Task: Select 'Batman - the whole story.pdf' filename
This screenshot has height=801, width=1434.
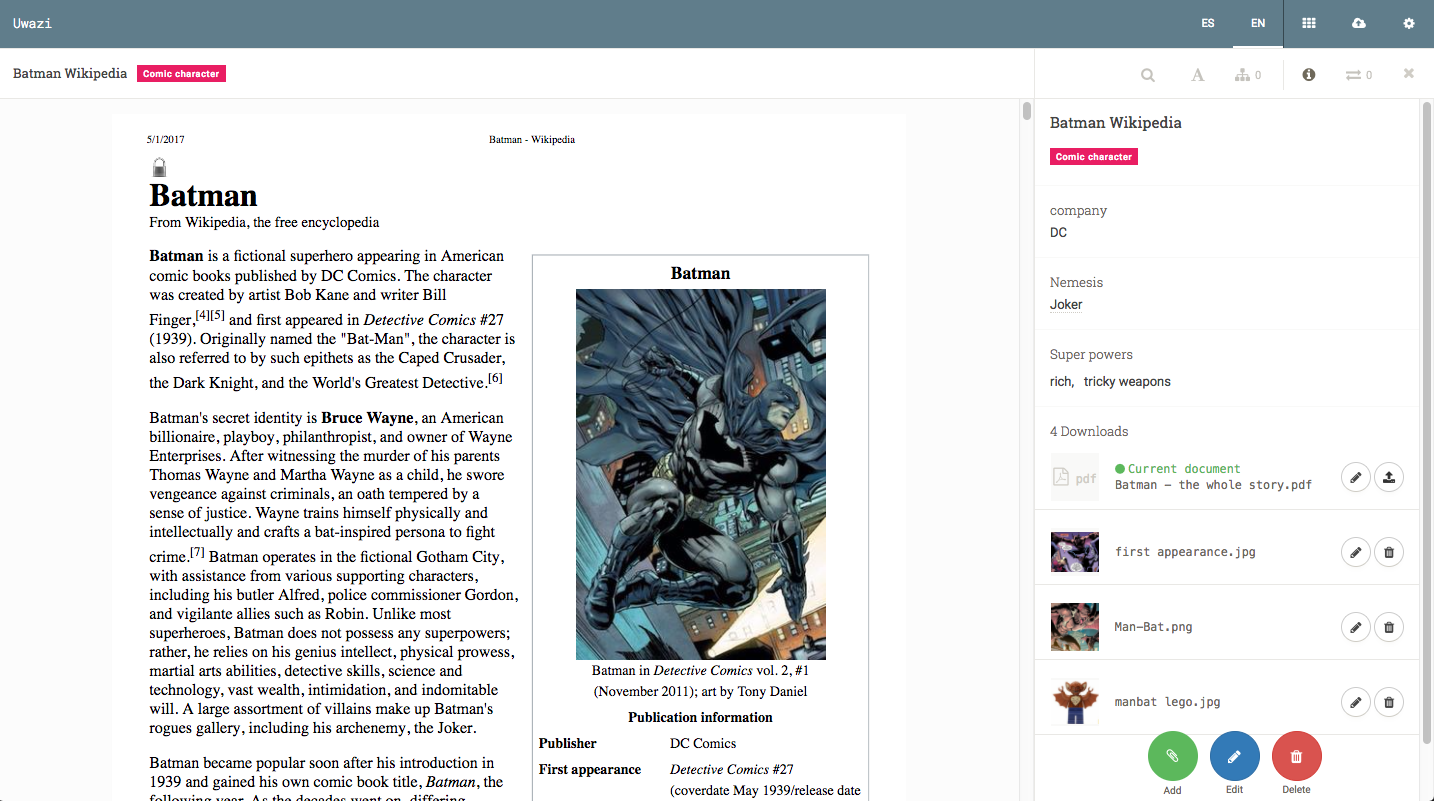Action: 1213,485
